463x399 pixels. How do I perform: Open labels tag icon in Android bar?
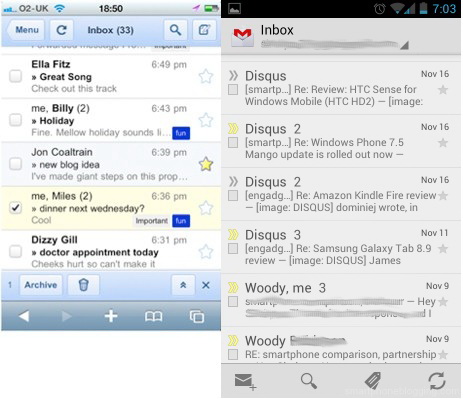tap(373, 381)
